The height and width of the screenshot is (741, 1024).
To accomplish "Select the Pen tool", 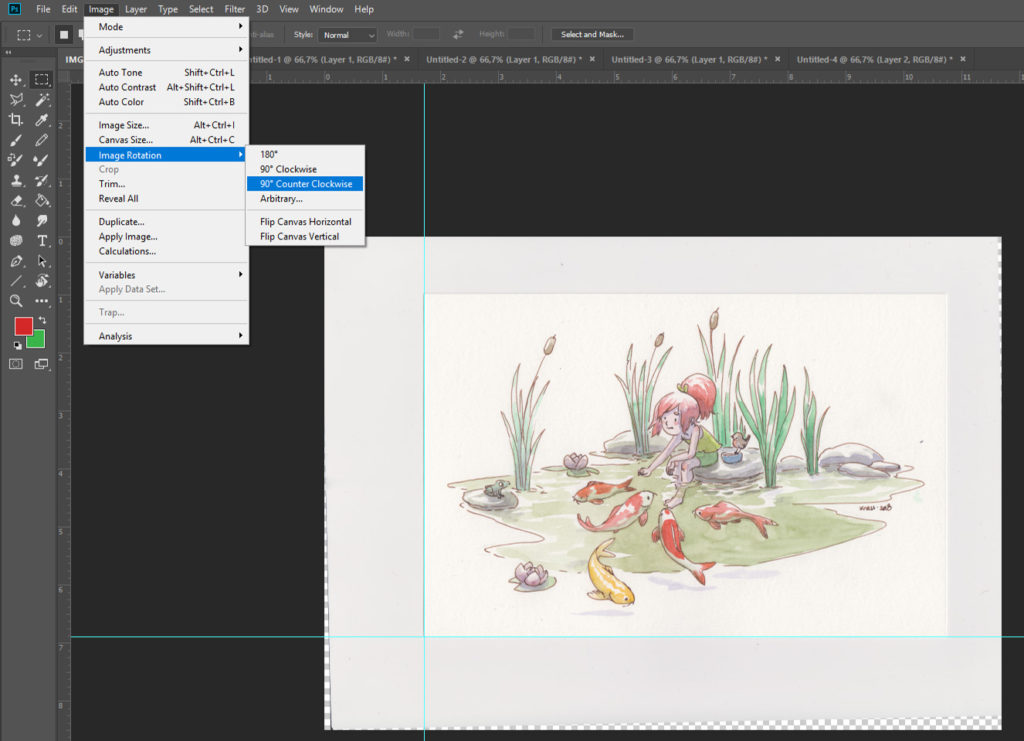I will [16, 261].
